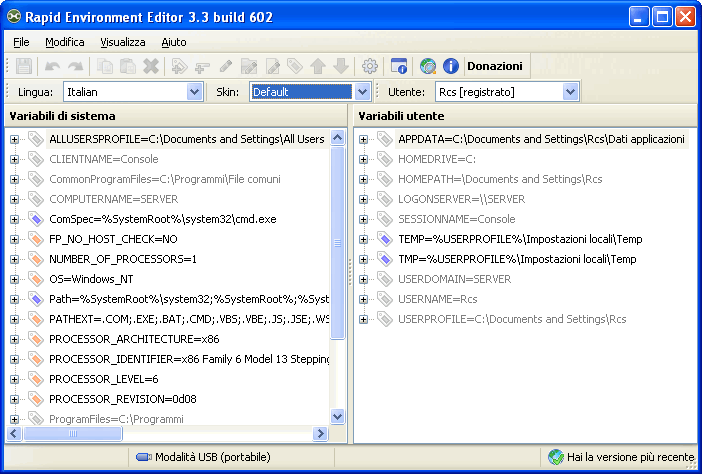This screenshot has width=702, height=474.
Task: Open the File menu
Action: 21,42
